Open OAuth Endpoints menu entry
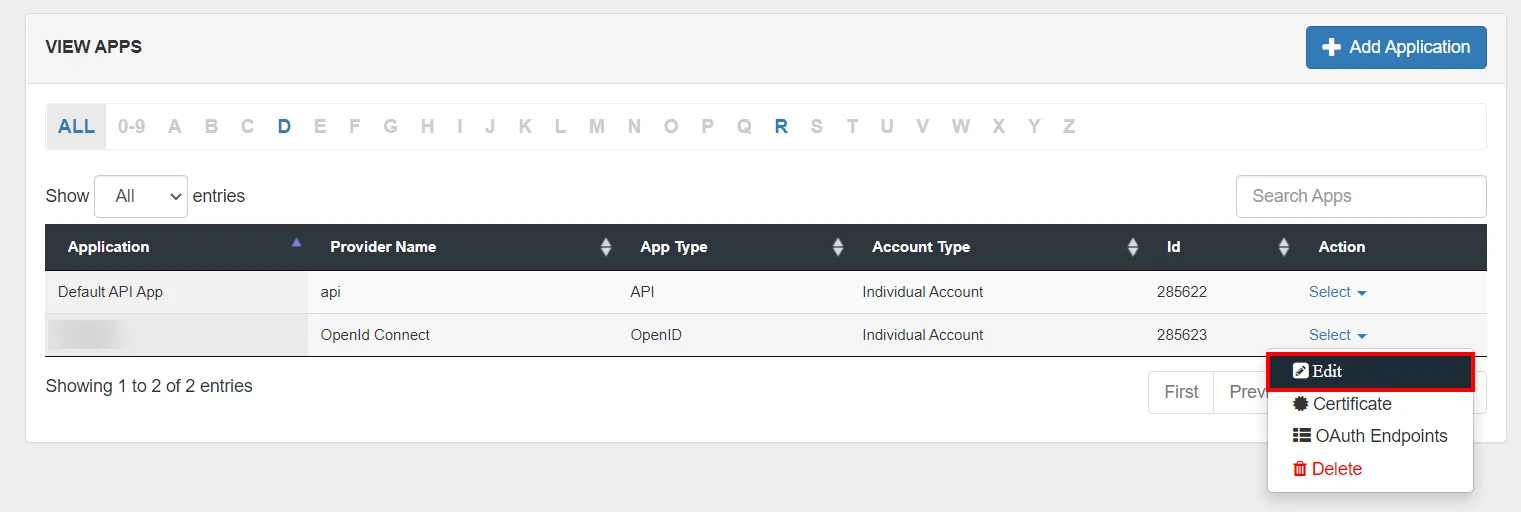The height and width of the screenshot is (512, 1521). [1370, 436]
